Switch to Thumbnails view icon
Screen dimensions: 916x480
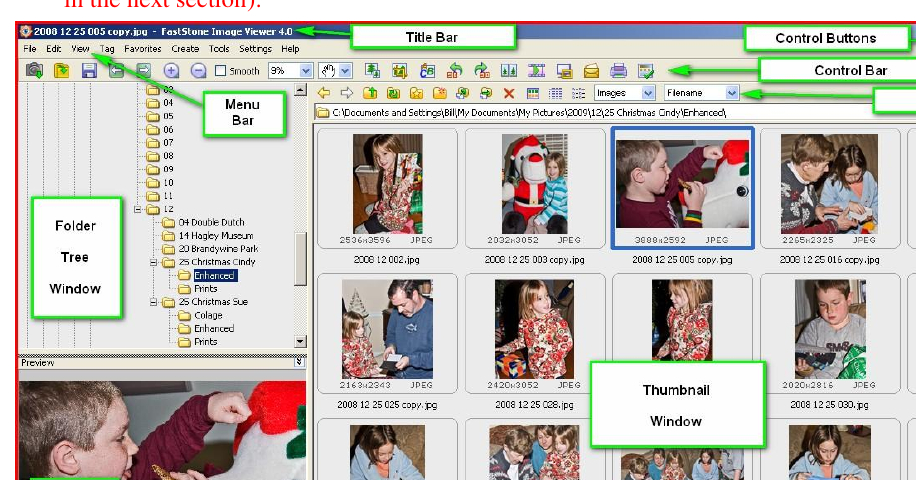pyautogui.click(x=532, y=93)
